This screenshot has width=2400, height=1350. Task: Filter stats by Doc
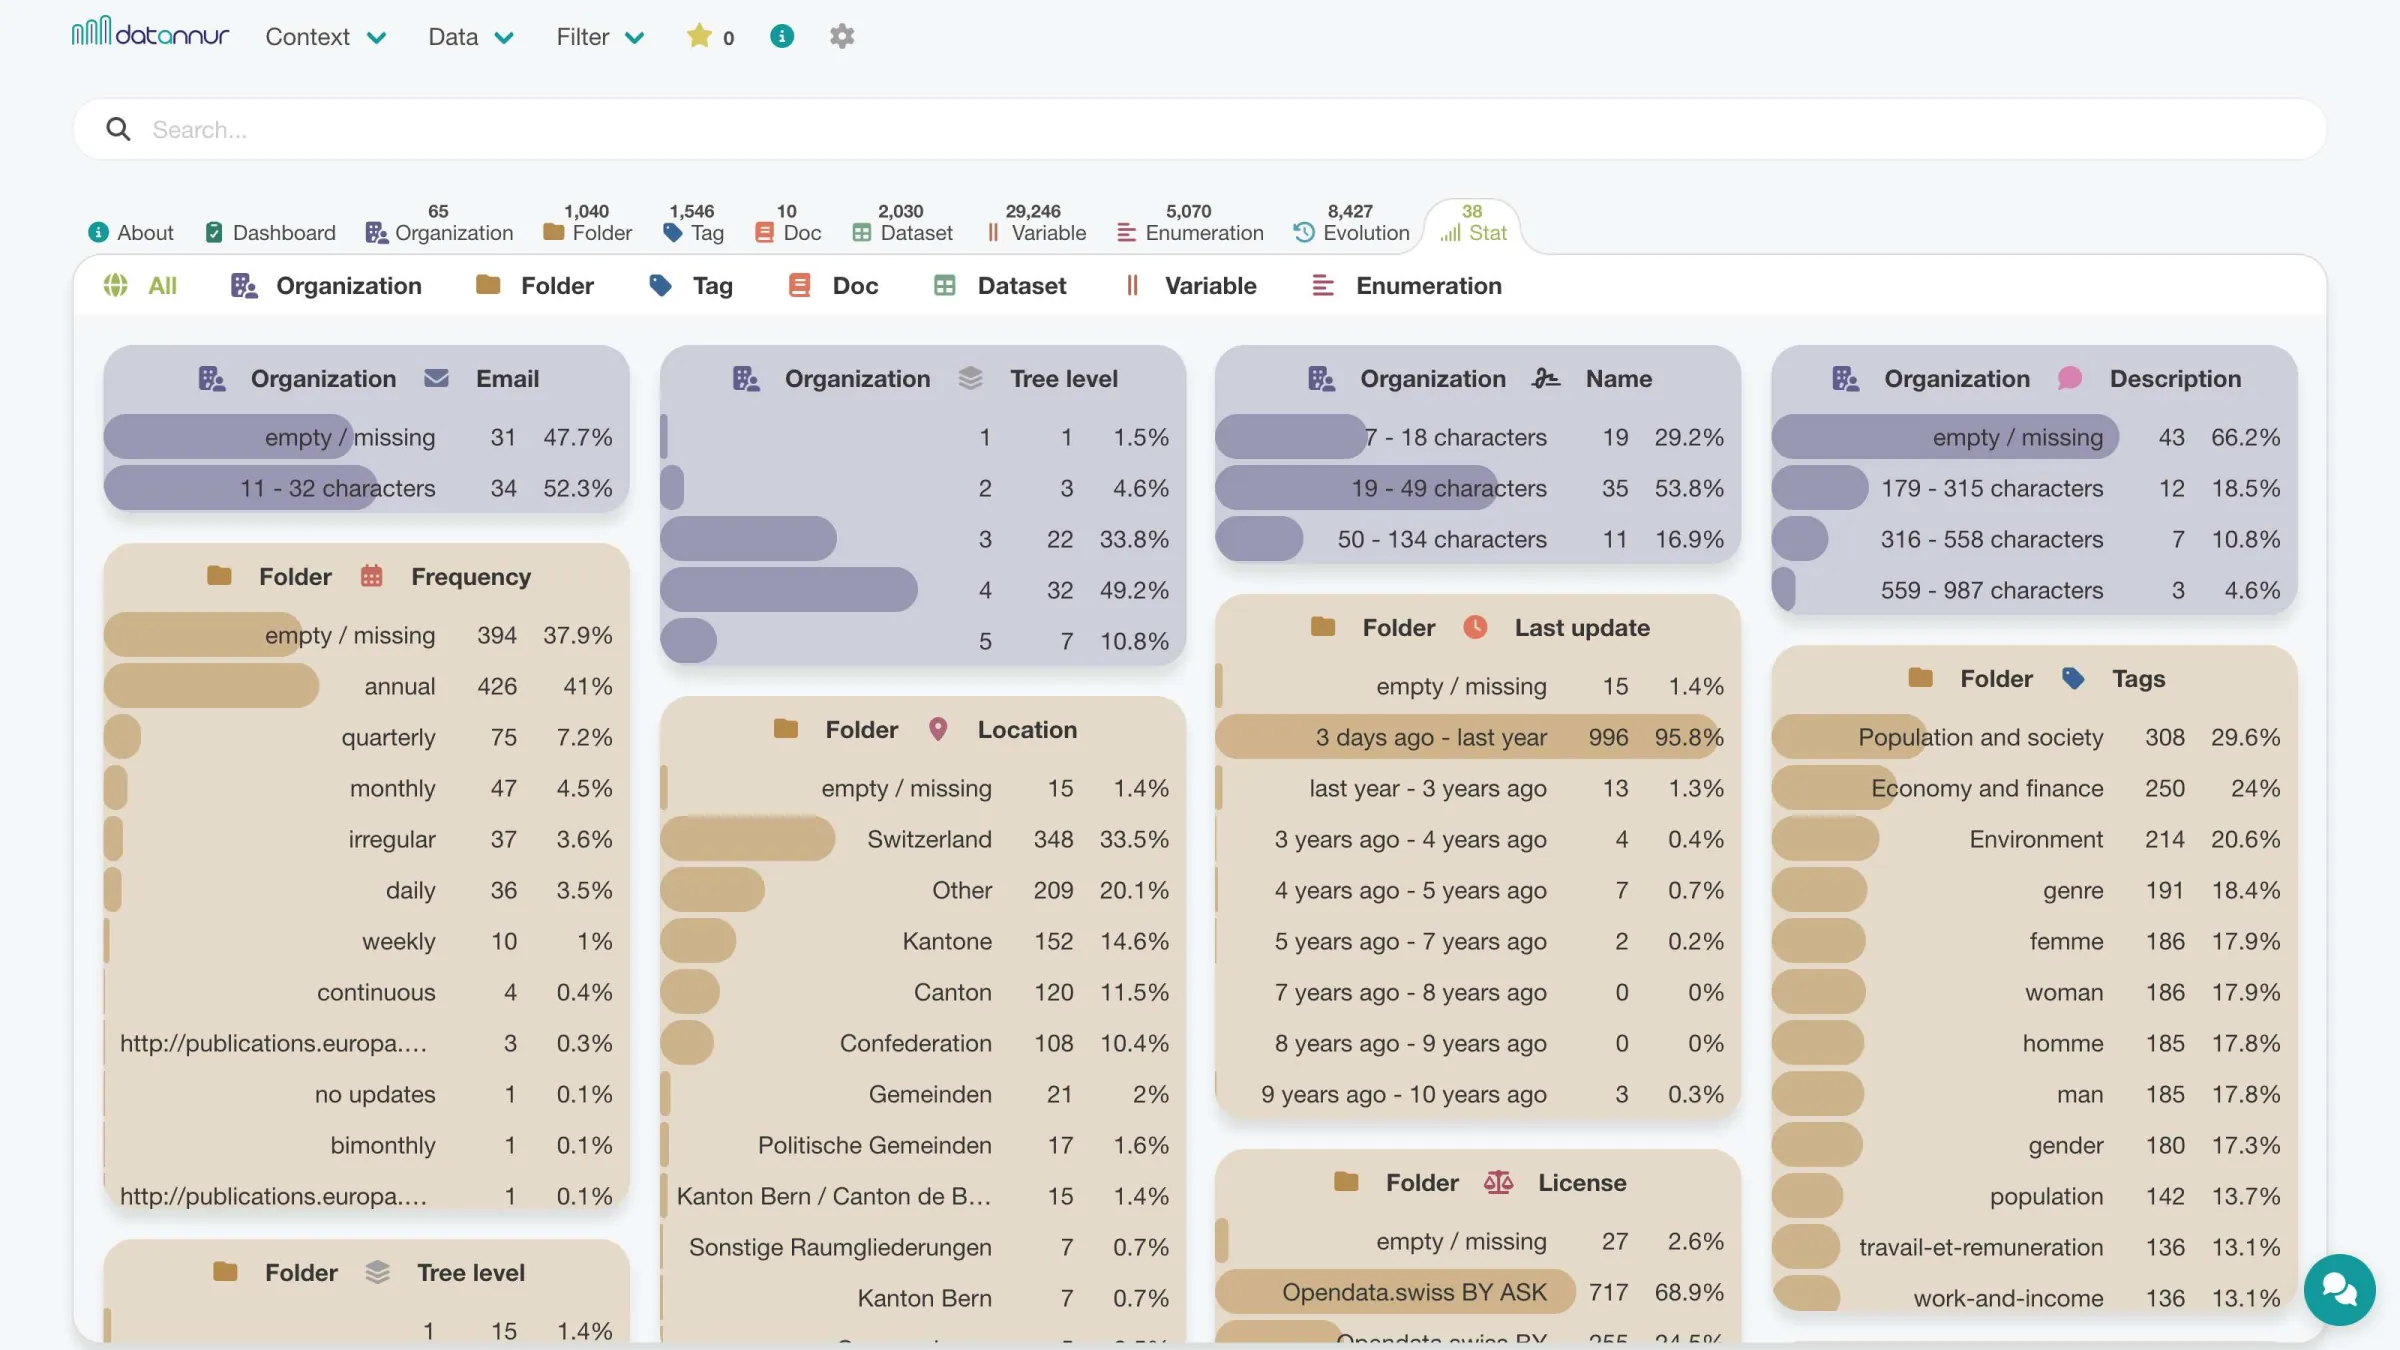pyautogui.click(x=833, y=286)
